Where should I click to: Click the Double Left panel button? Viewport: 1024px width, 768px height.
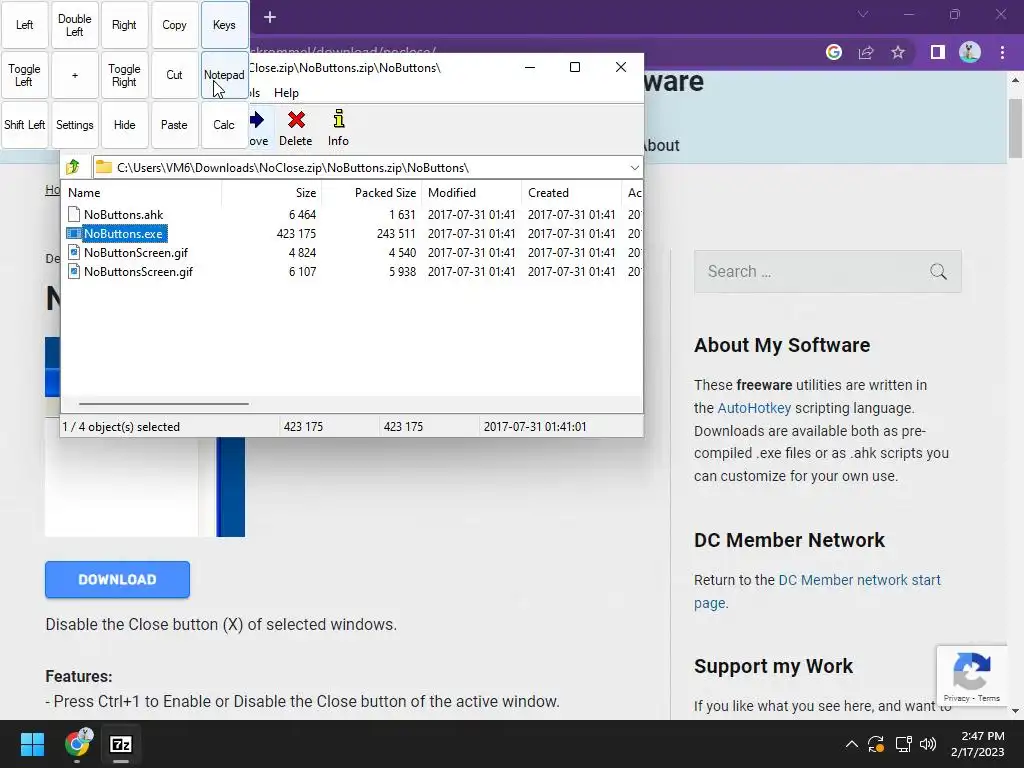click(x=74, y=25)
